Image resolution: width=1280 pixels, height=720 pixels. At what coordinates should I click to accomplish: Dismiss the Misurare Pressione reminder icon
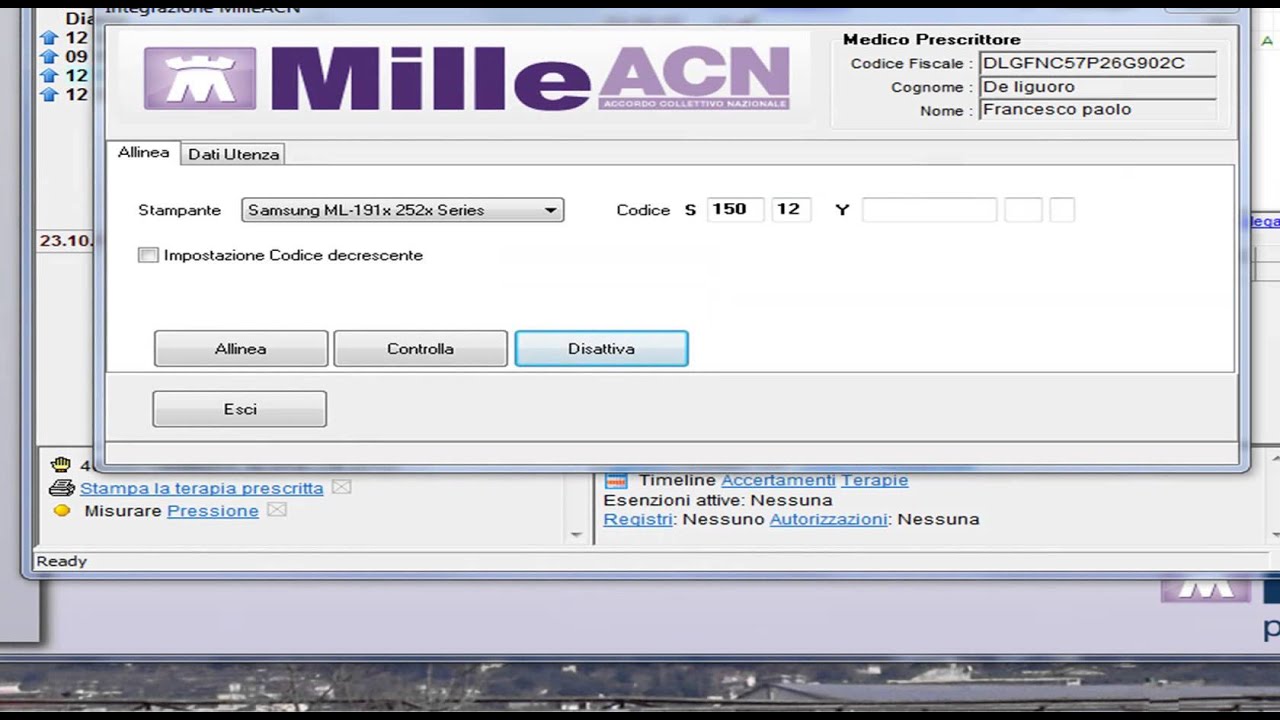coord(277,510)
